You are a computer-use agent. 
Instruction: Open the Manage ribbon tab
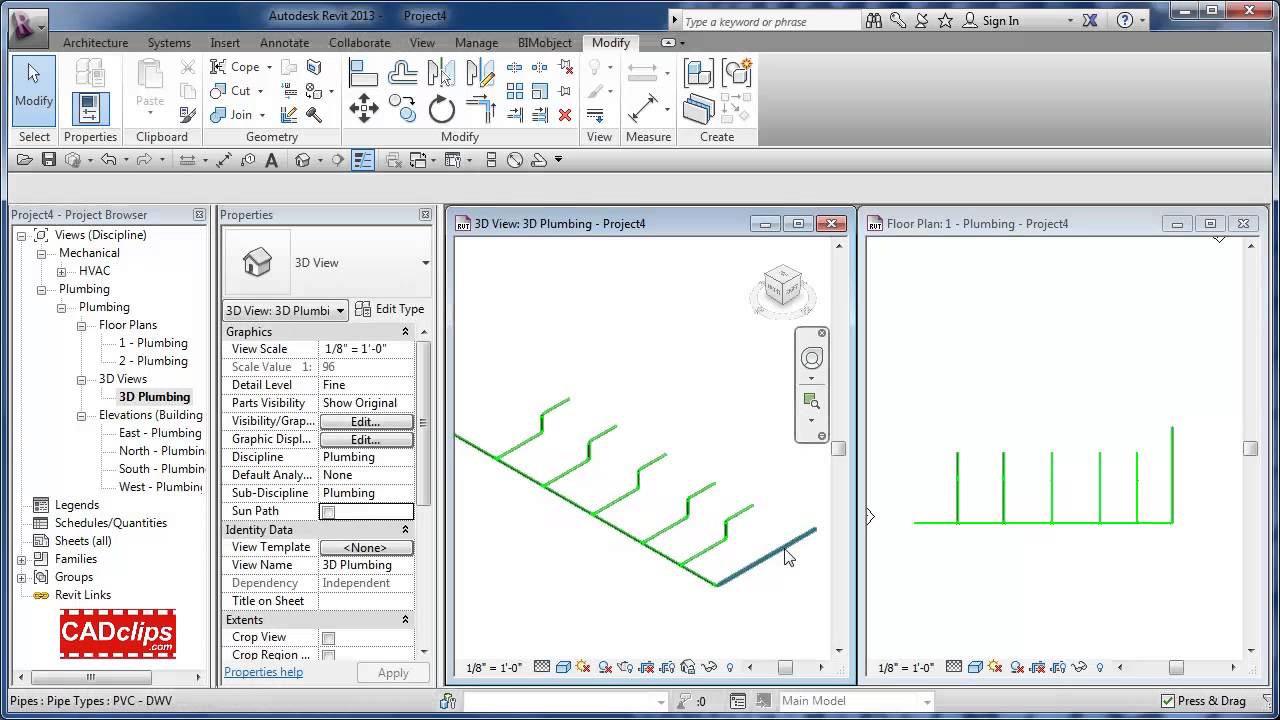[x=476, y=43]
